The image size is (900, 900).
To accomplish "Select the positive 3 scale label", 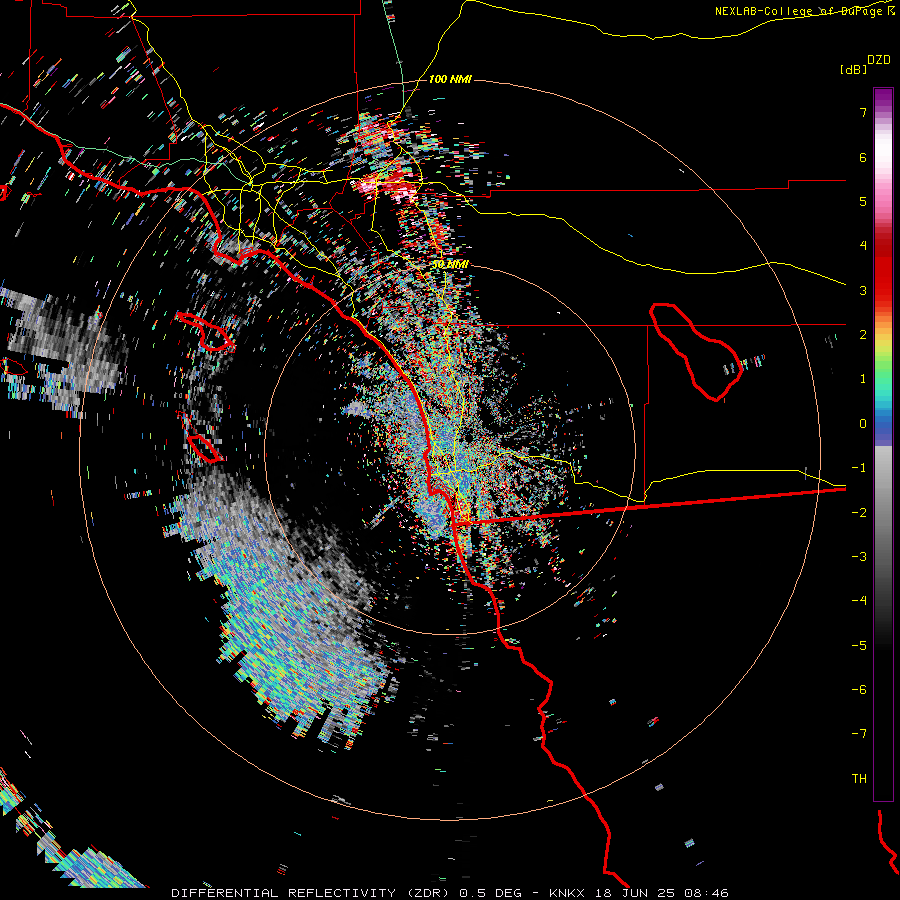I will click(x=863, y=290).
